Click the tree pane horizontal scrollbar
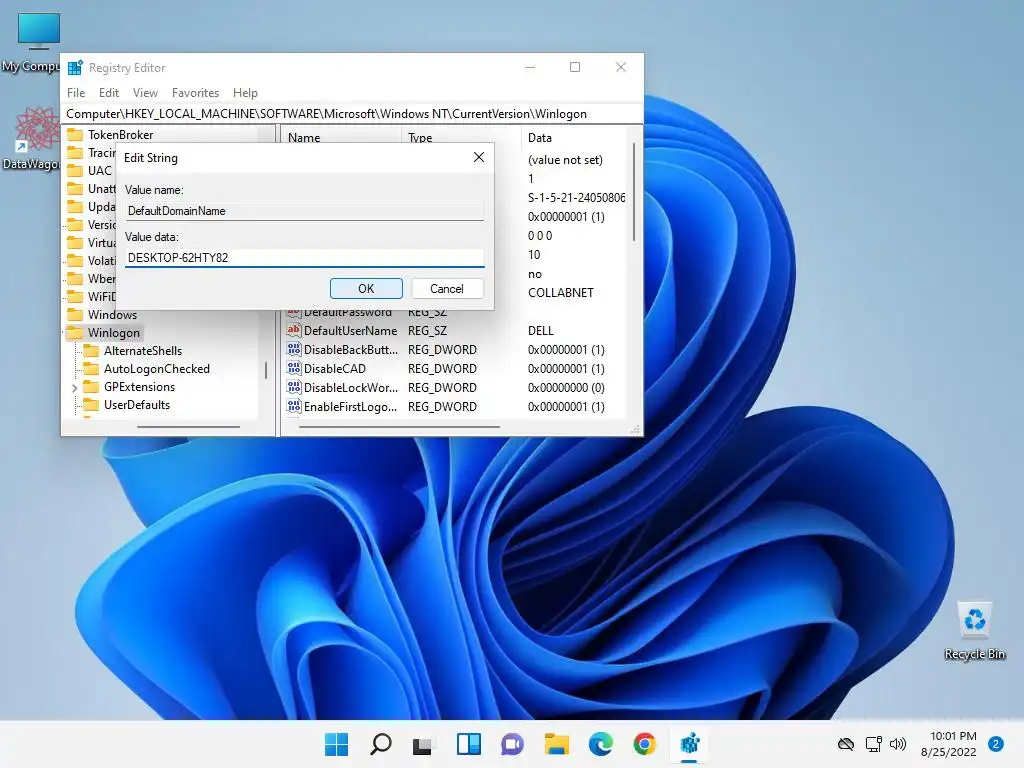This screenshot has width=1024, height=768. 188,427
